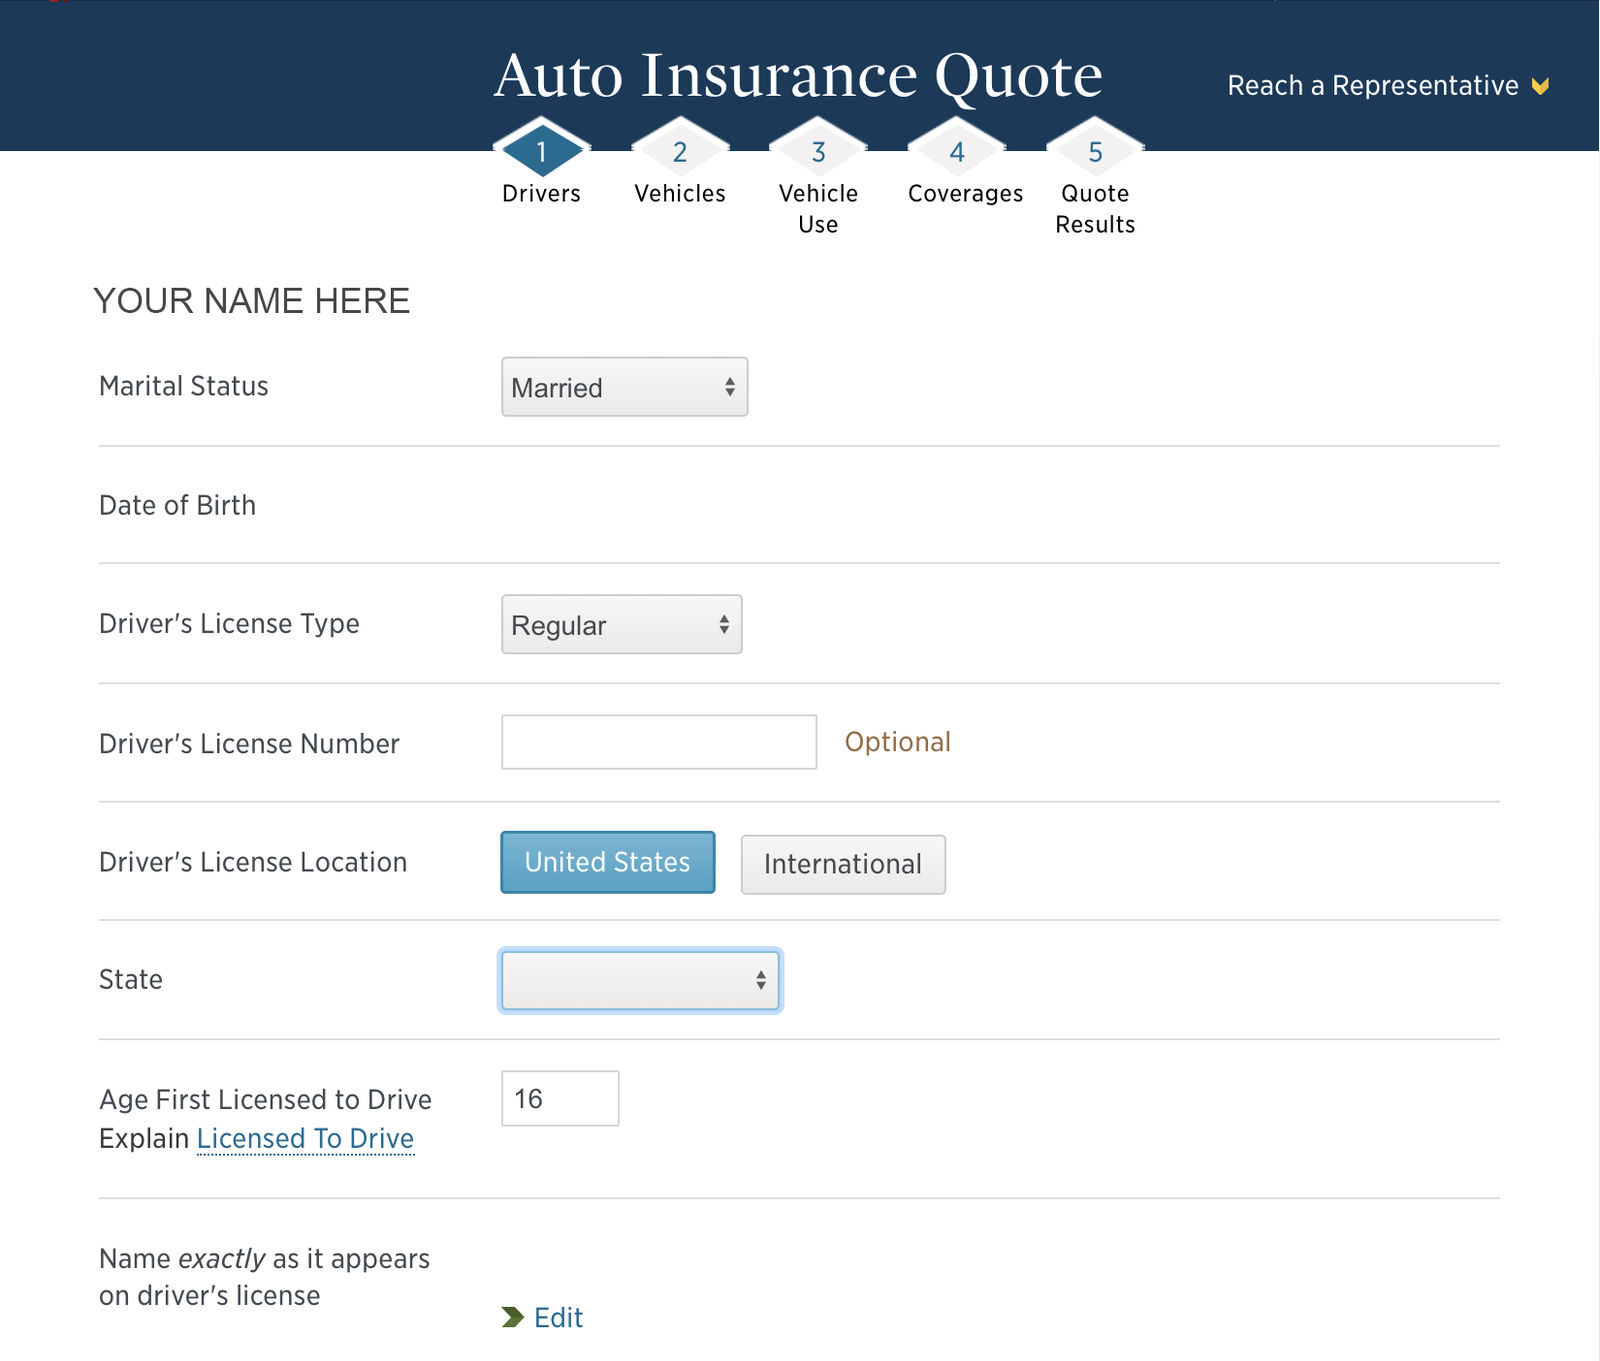Open the Marital Status dropdown
1600x1361 pixels.
pyautogui.click(x=623, y=387)
